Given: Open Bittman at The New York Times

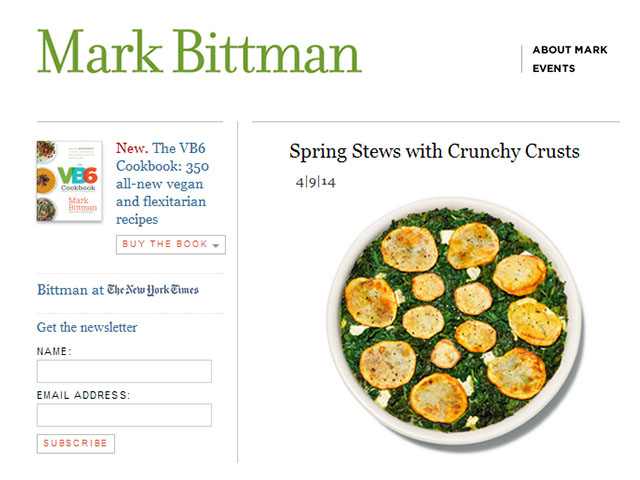Looking at the screenshot, I should (118, 290).
